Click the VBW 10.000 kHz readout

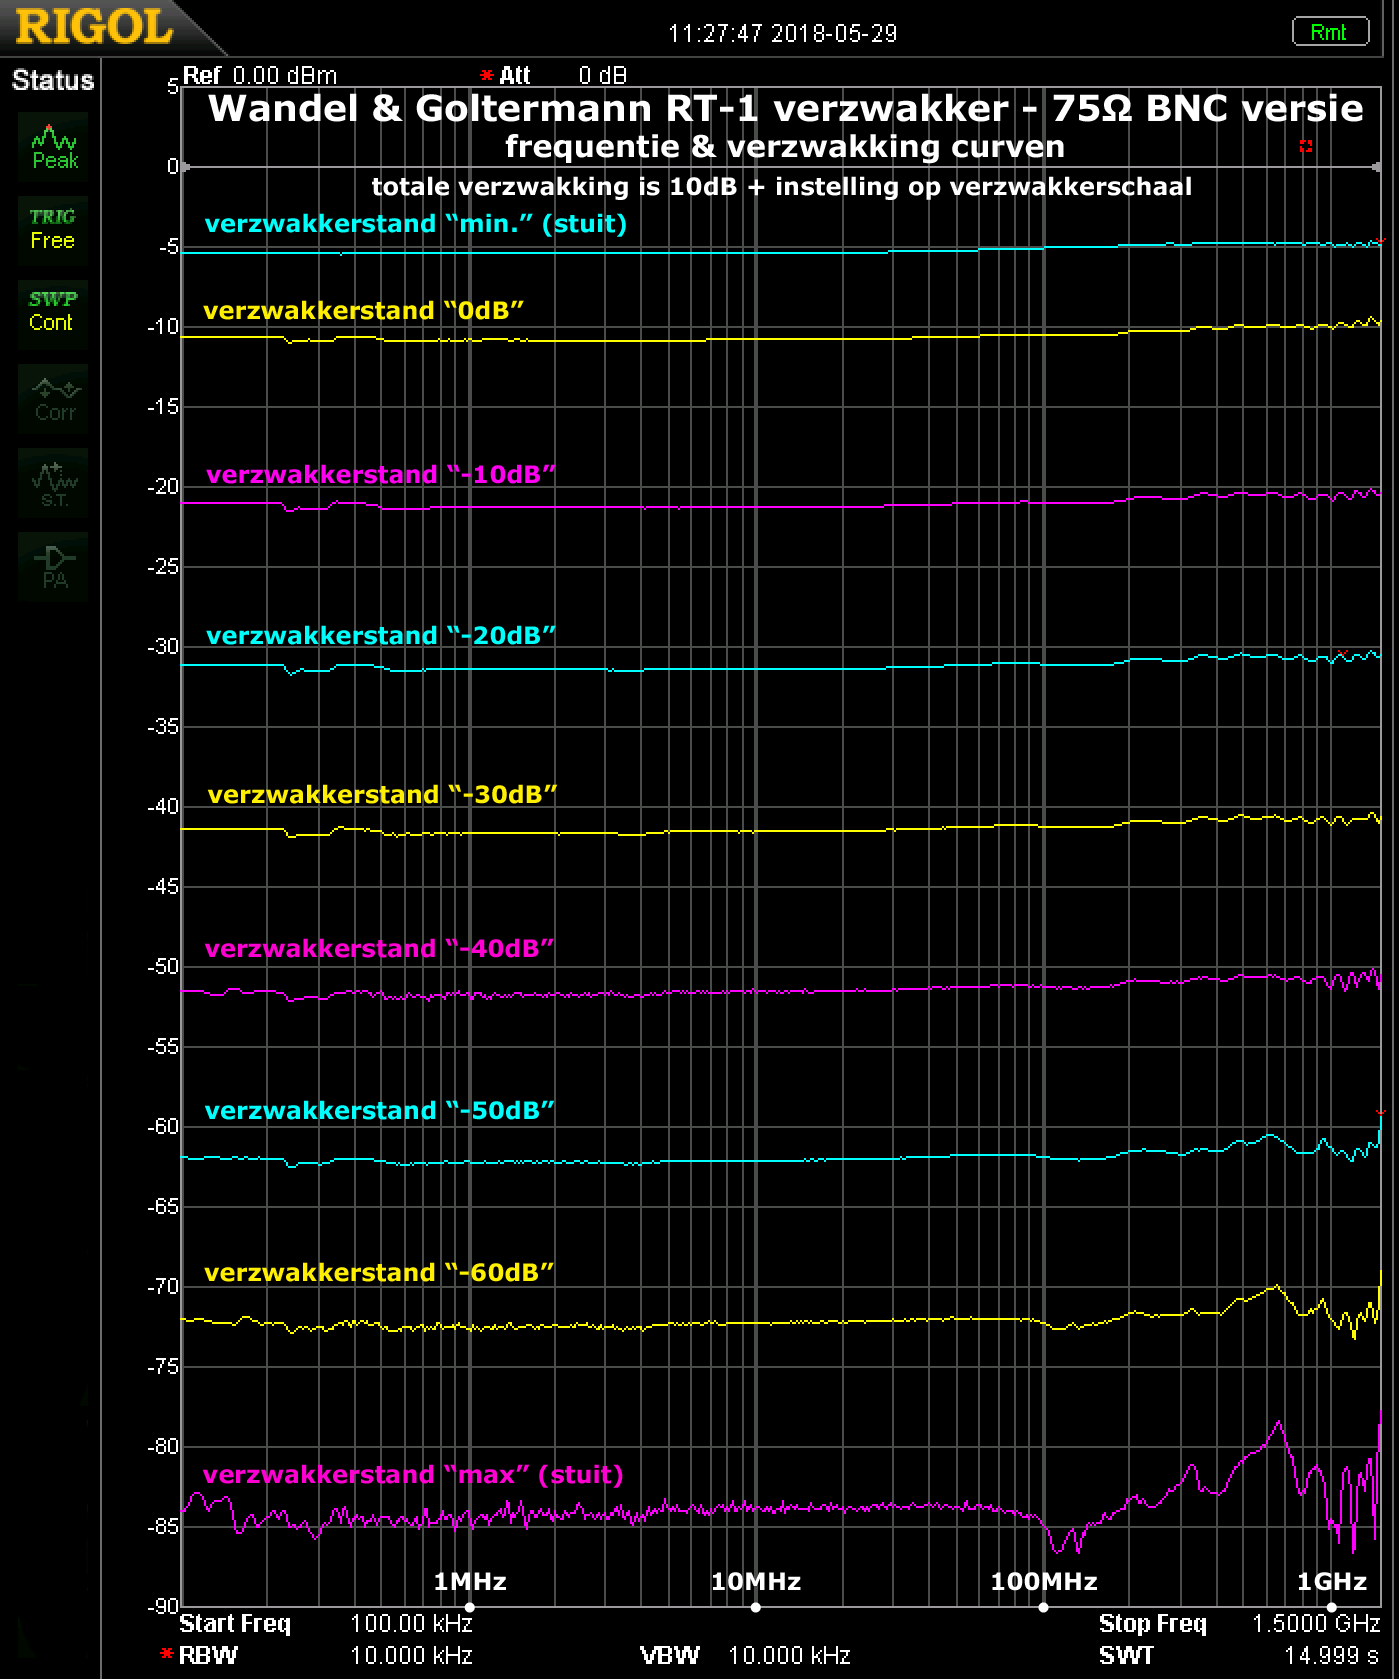tap(745, 1655)
